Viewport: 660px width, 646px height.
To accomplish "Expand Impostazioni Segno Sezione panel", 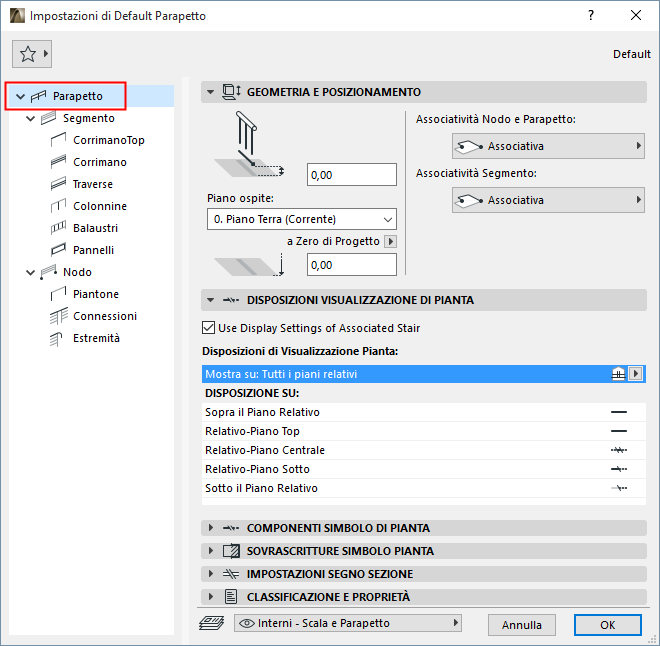I will [211, 574].
